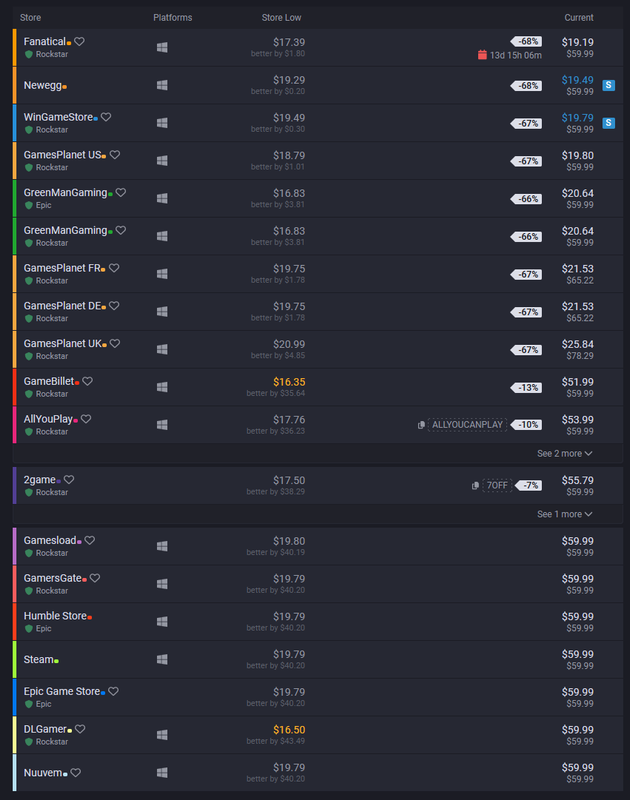This screenshot has height=800, width=630.
Task: Click the red dot after GameBillet name
Action: (77, 383)
